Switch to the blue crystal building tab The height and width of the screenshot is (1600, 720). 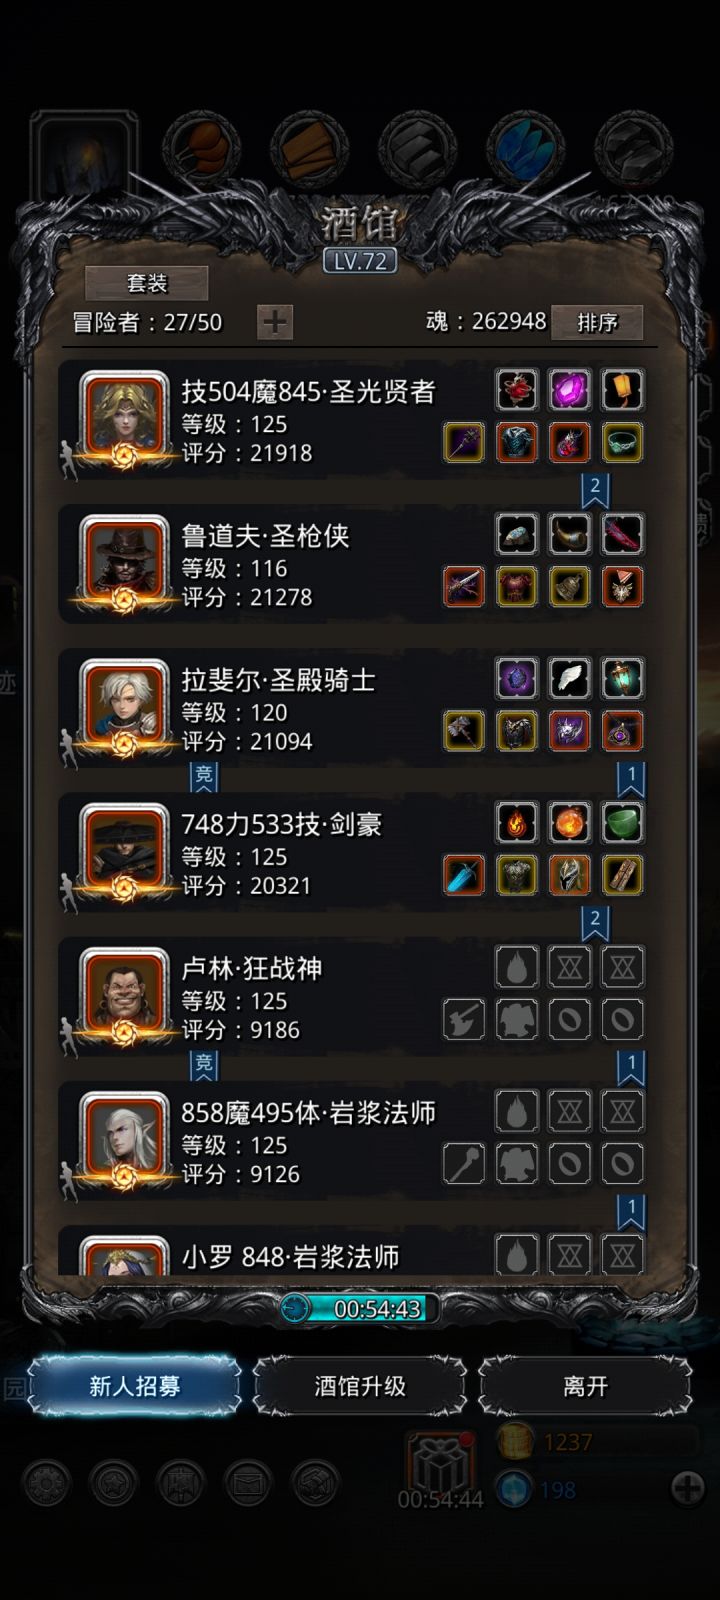[526, 150]
